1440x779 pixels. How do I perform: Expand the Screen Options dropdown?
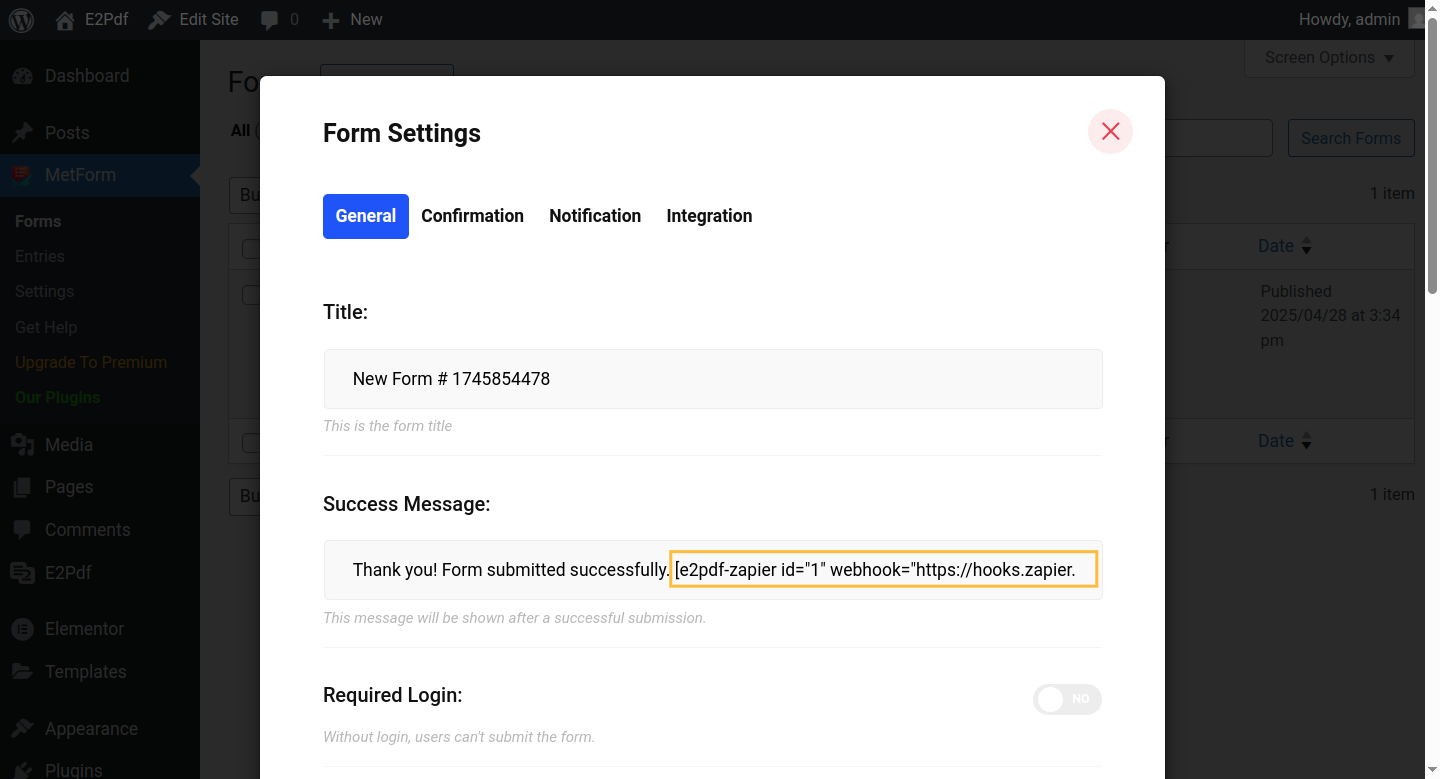(1328, 58)
